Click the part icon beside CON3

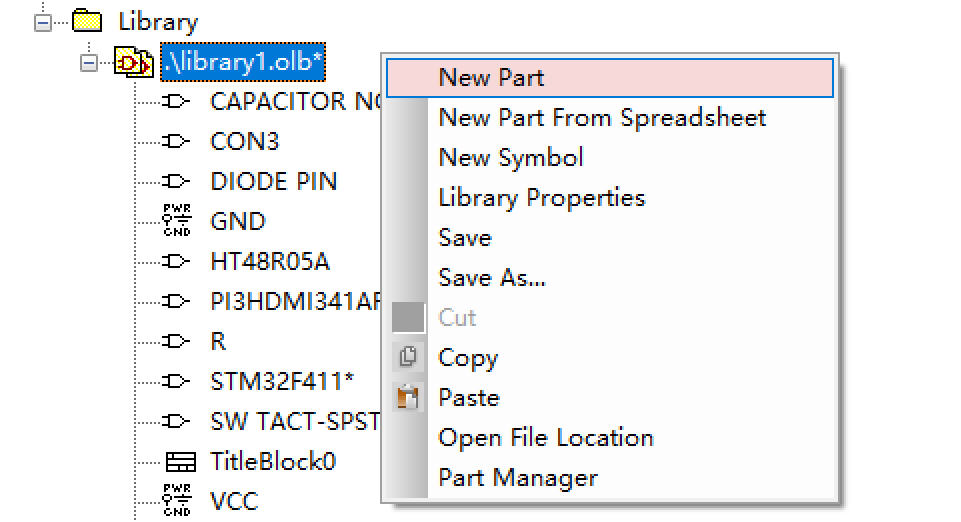(x=176, y=142)
